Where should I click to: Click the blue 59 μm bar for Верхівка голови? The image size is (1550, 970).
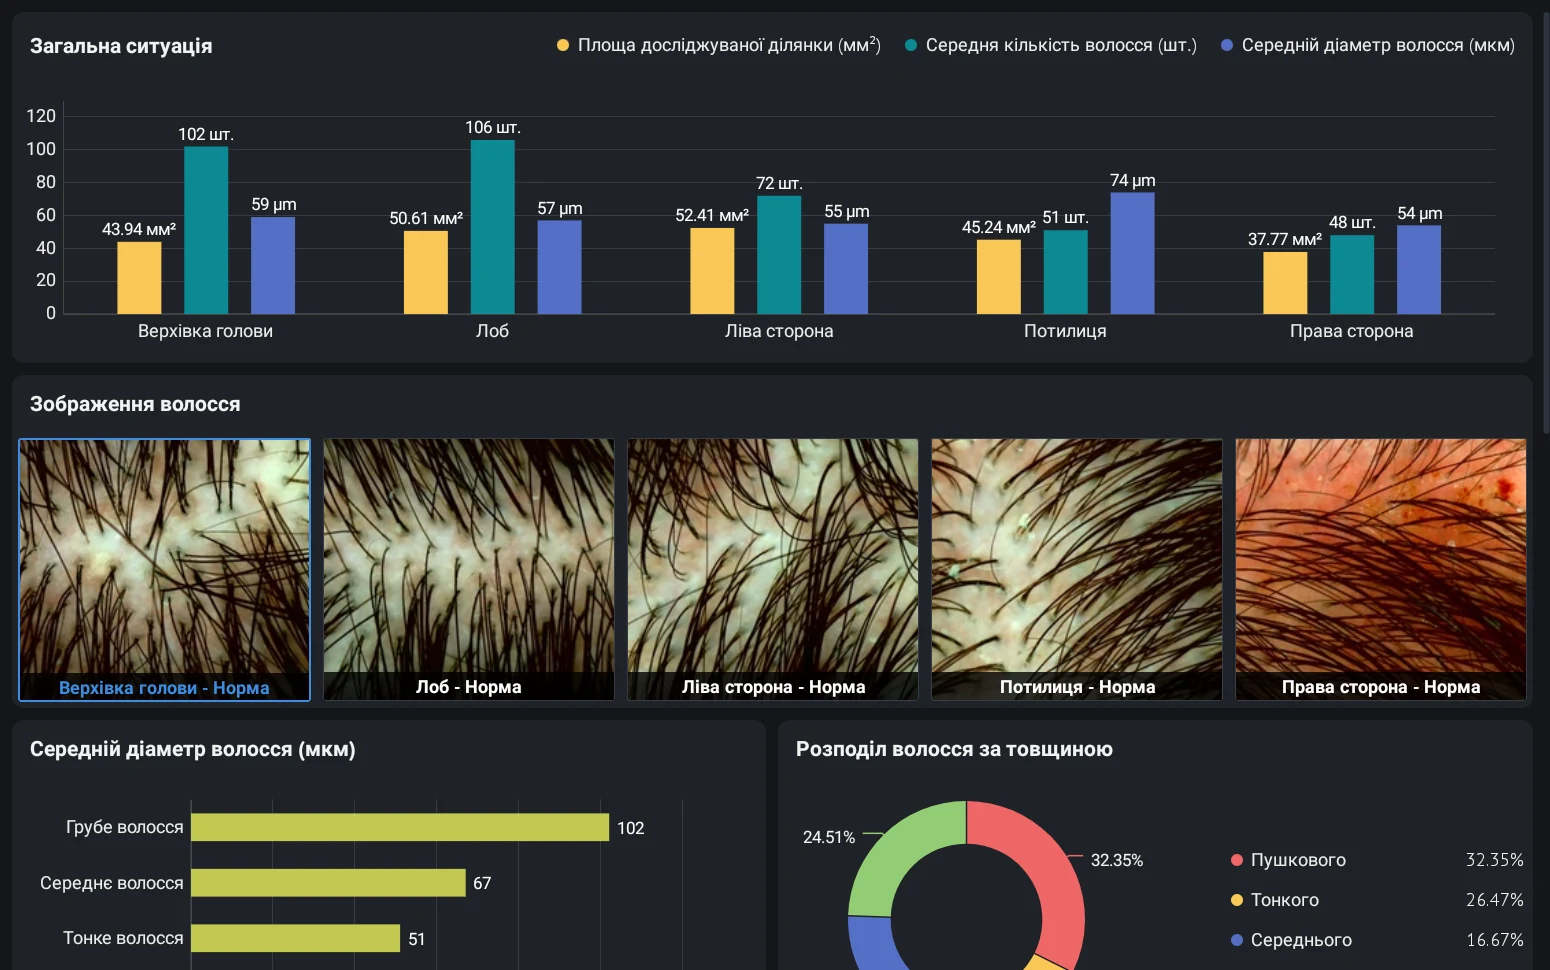[273, 266]
